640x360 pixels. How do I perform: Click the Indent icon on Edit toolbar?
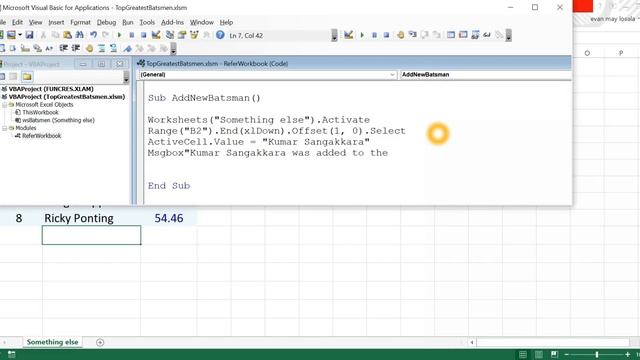[64, 49]
